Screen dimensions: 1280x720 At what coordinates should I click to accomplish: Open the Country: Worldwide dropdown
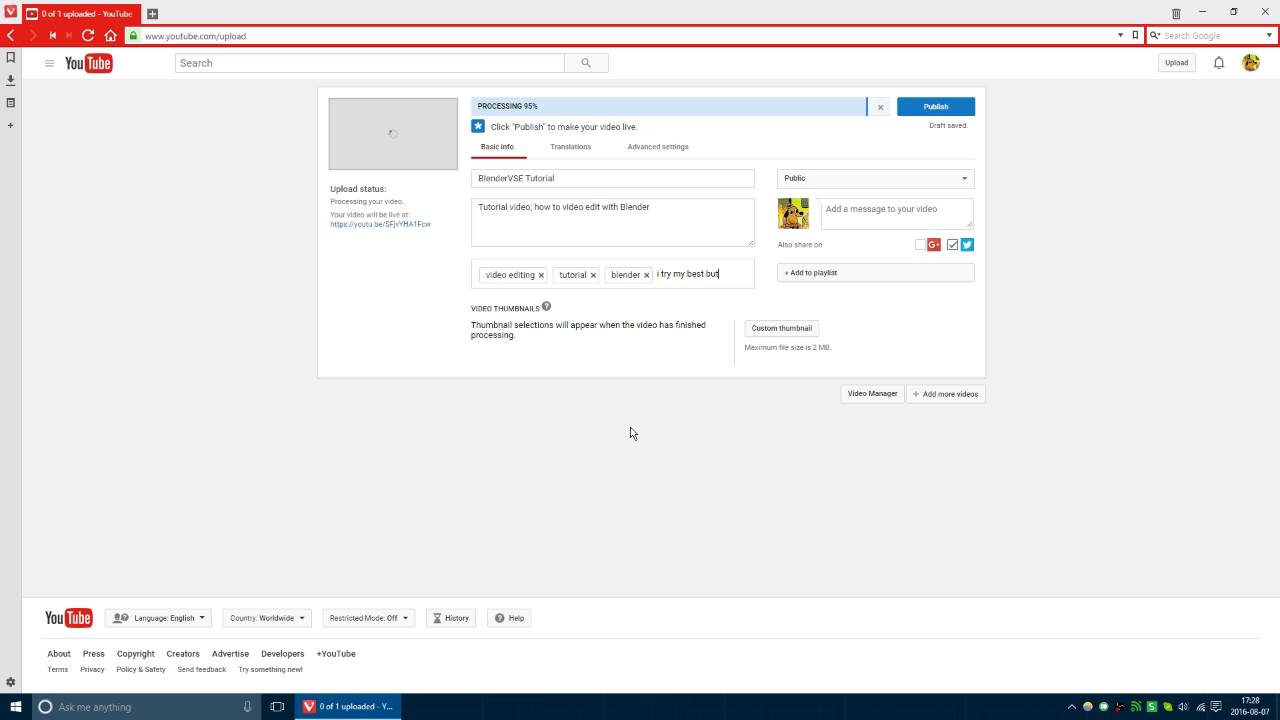(267, 618)
